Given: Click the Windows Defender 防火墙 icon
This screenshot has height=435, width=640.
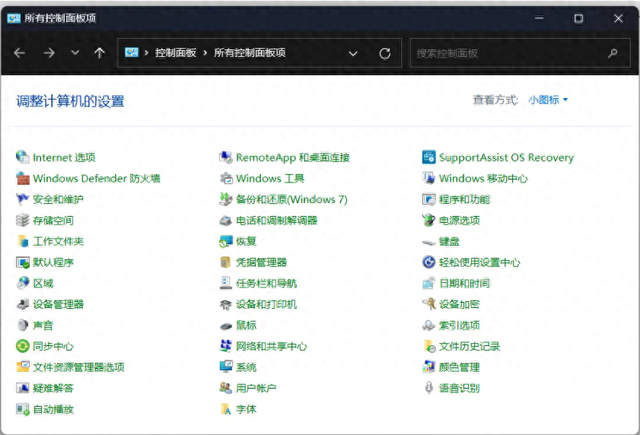Looking at the screenshot, I should (23, 179).
